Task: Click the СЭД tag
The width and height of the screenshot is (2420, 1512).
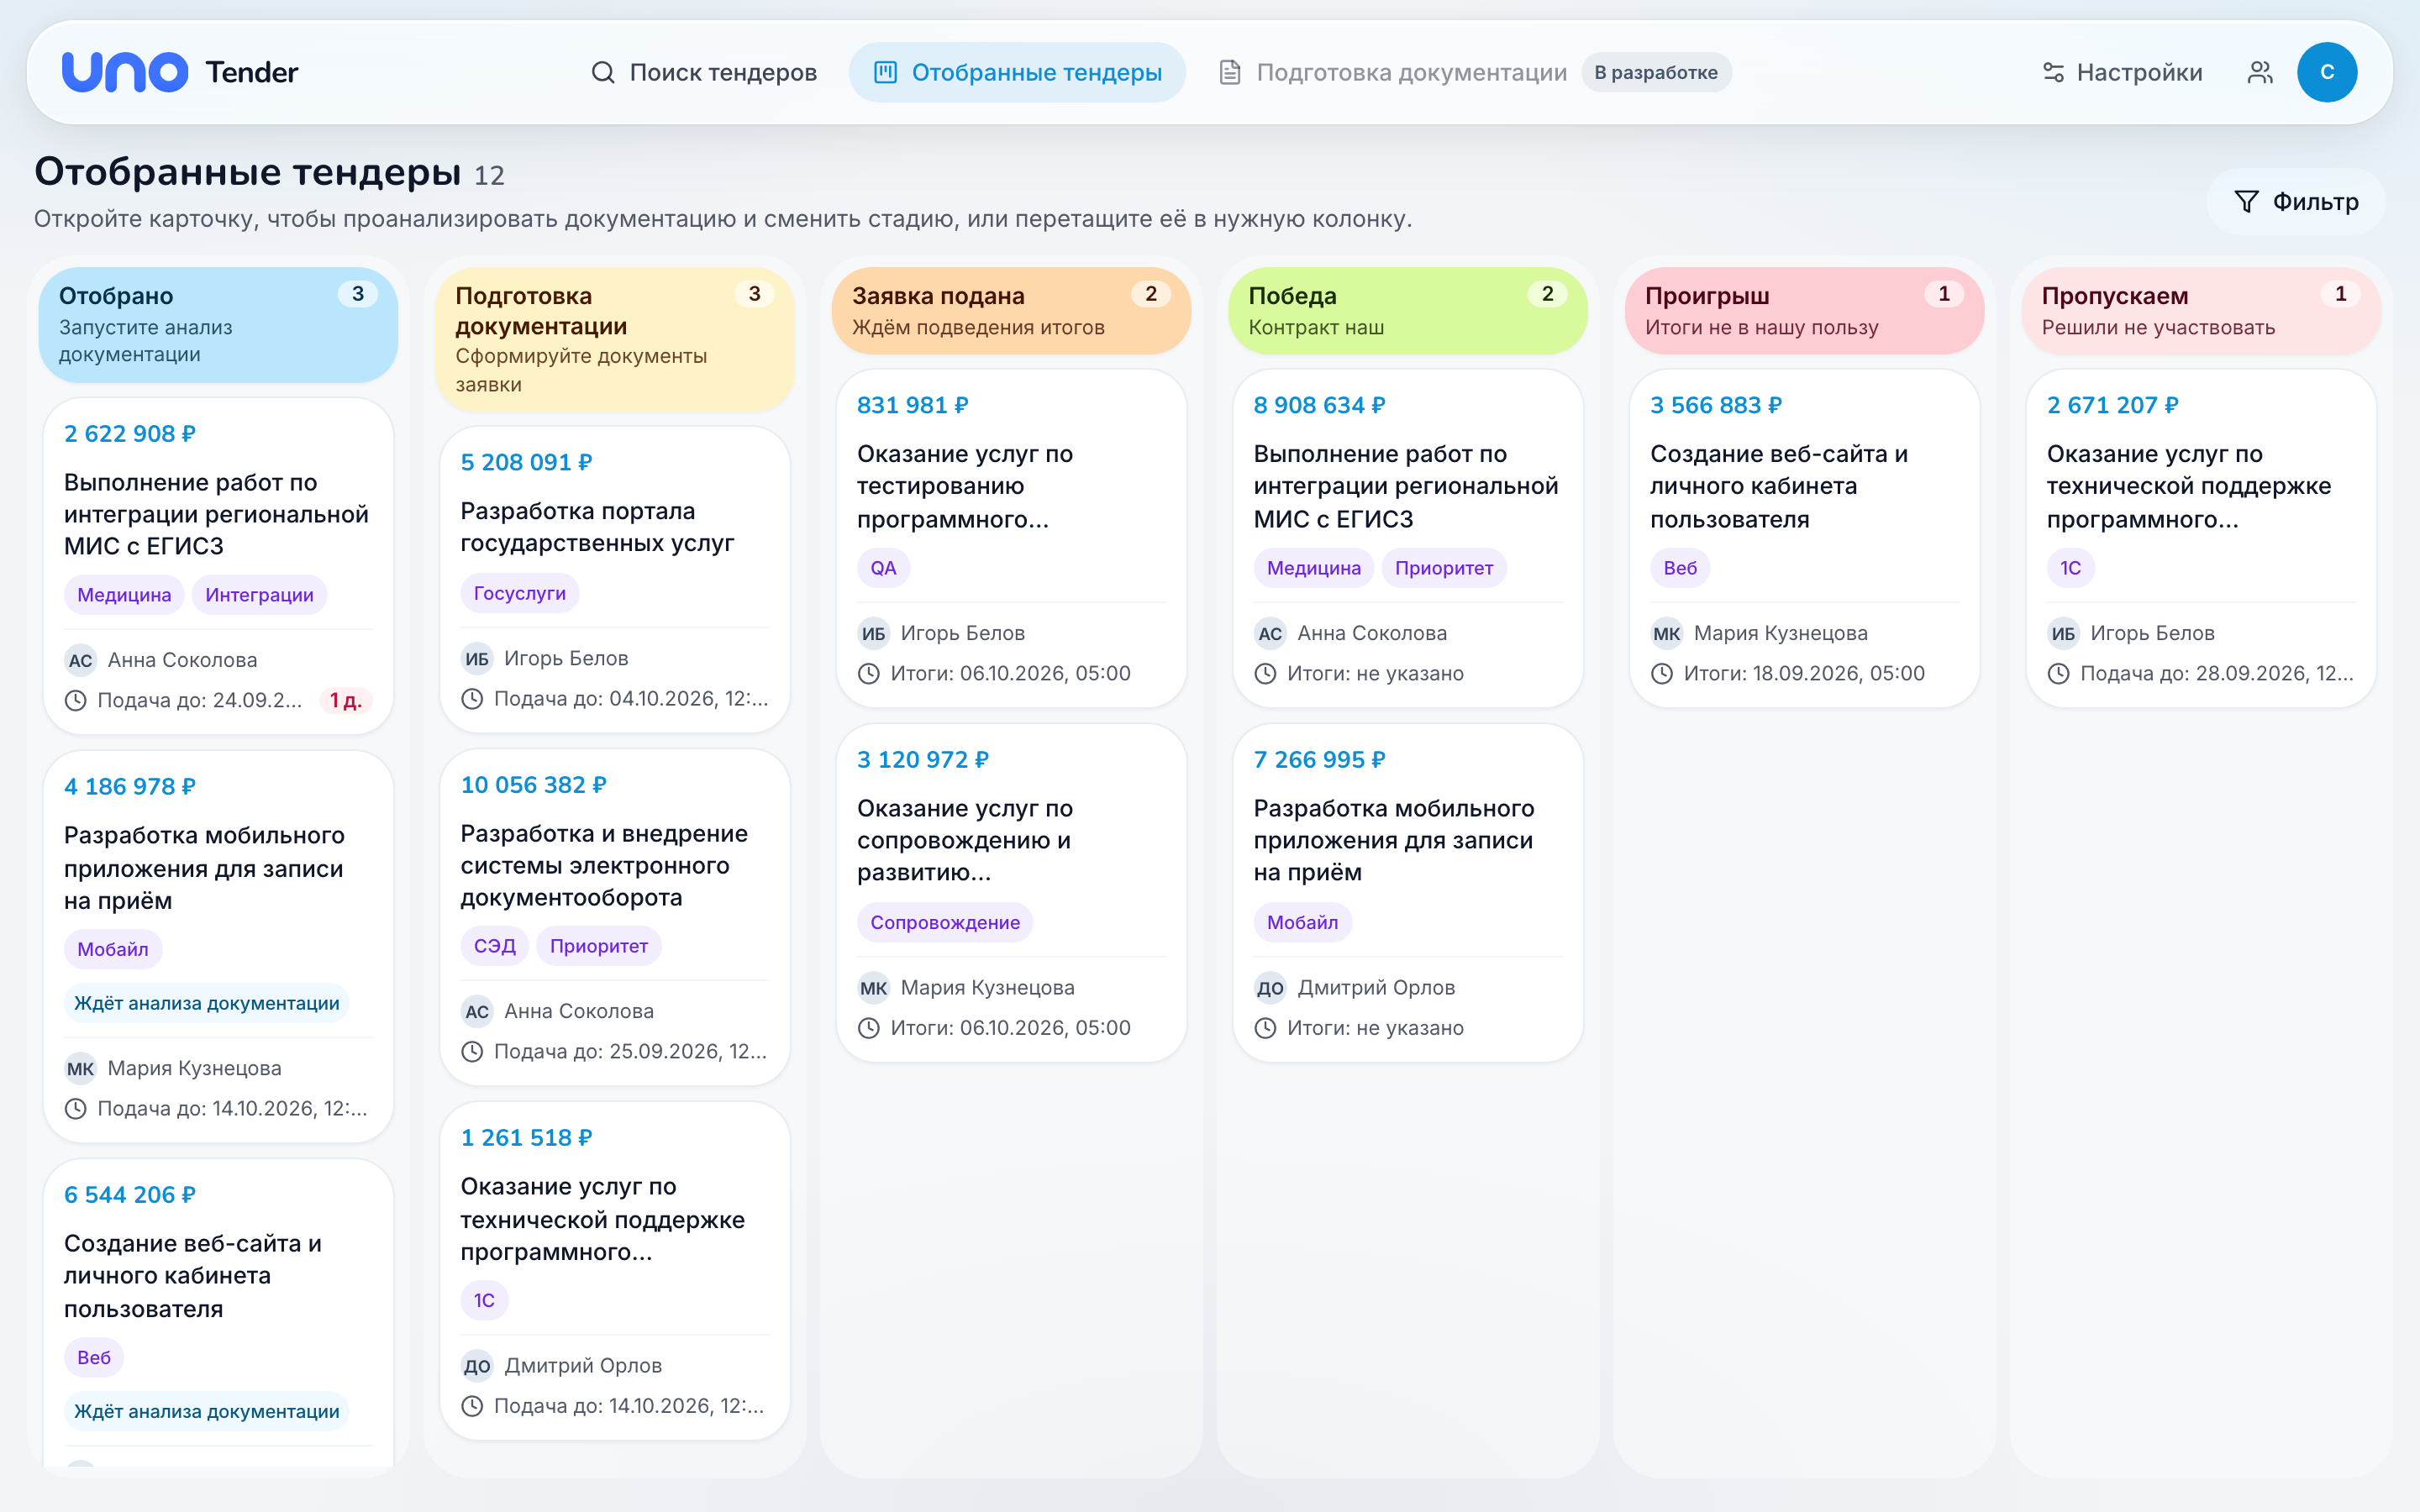Action: point(494,946)
